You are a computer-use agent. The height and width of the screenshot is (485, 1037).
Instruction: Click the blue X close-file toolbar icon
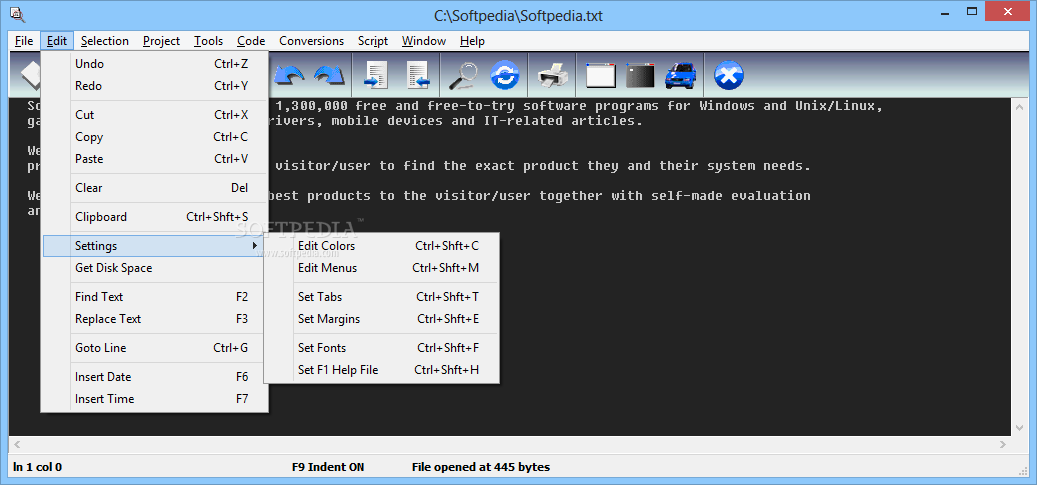[729, 75]
